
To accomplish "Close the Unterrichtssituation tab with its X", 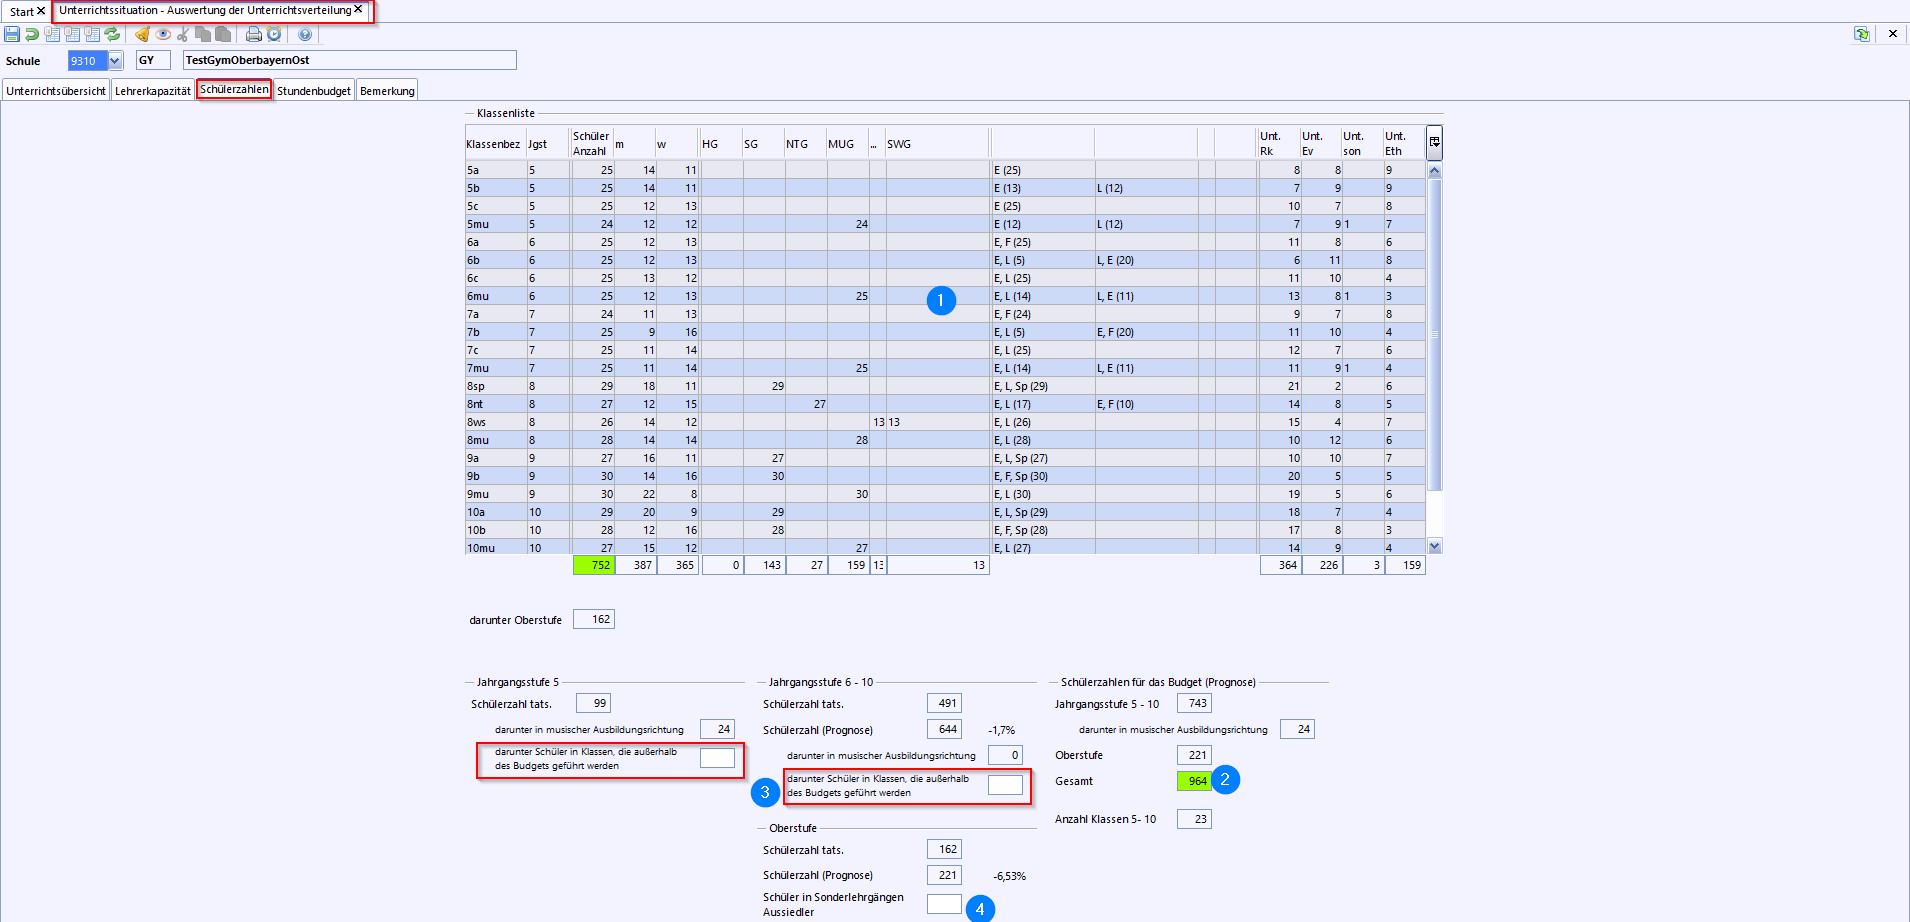I will pyautogui.click(x=358, y=9).
